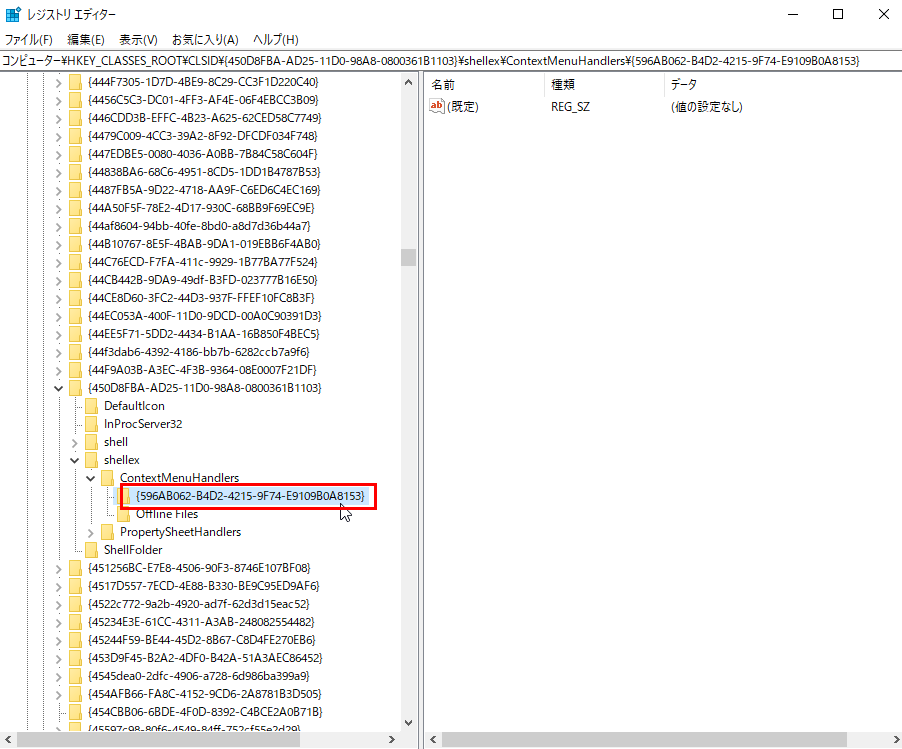Image resolution: width=902 pixels, height=749 pixels.
Task: Expand the {444F7305-1D7D-4BE9-8C29-CC3F1D220C40} key
Action: click(58, 82)
